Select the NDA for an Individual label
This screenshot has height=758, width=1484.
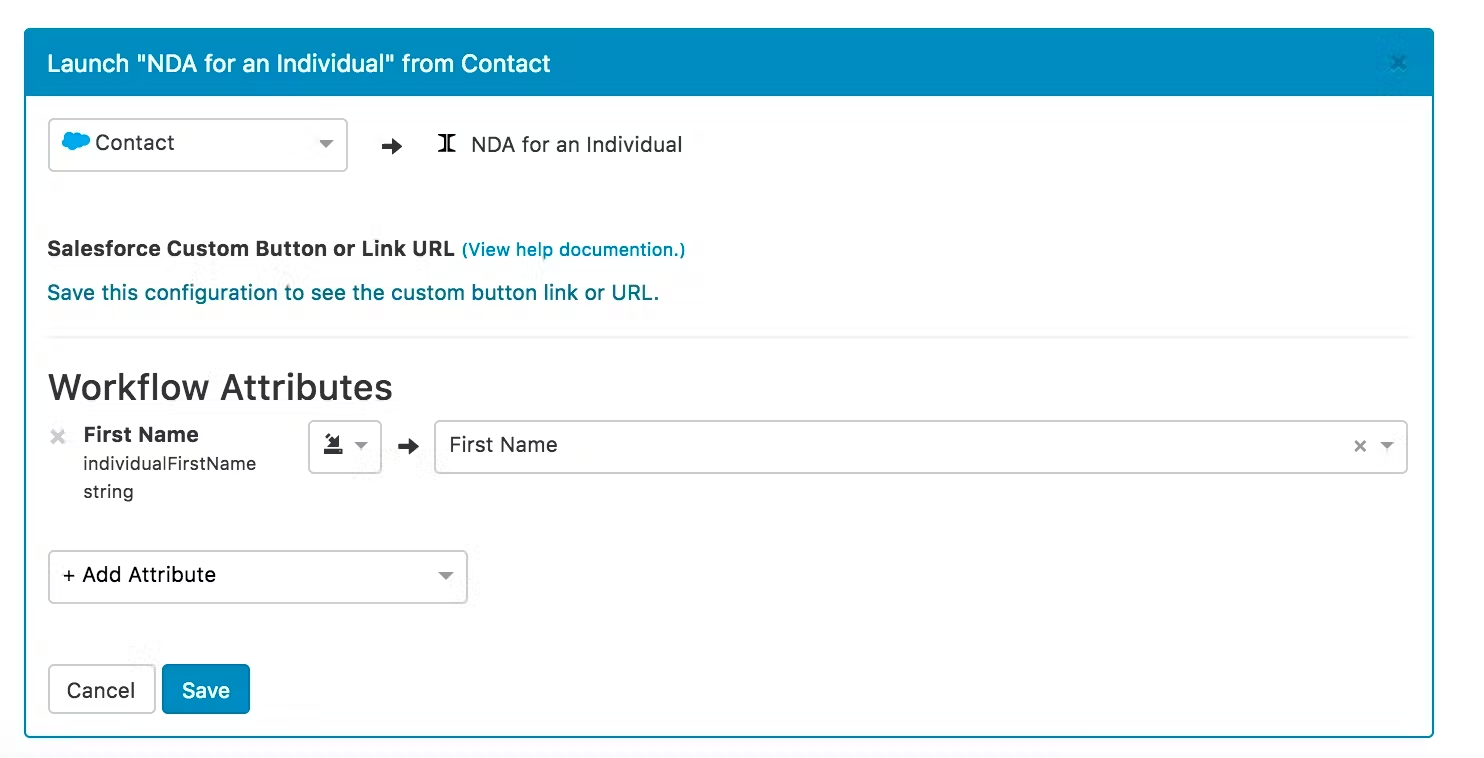click(575, 144)
